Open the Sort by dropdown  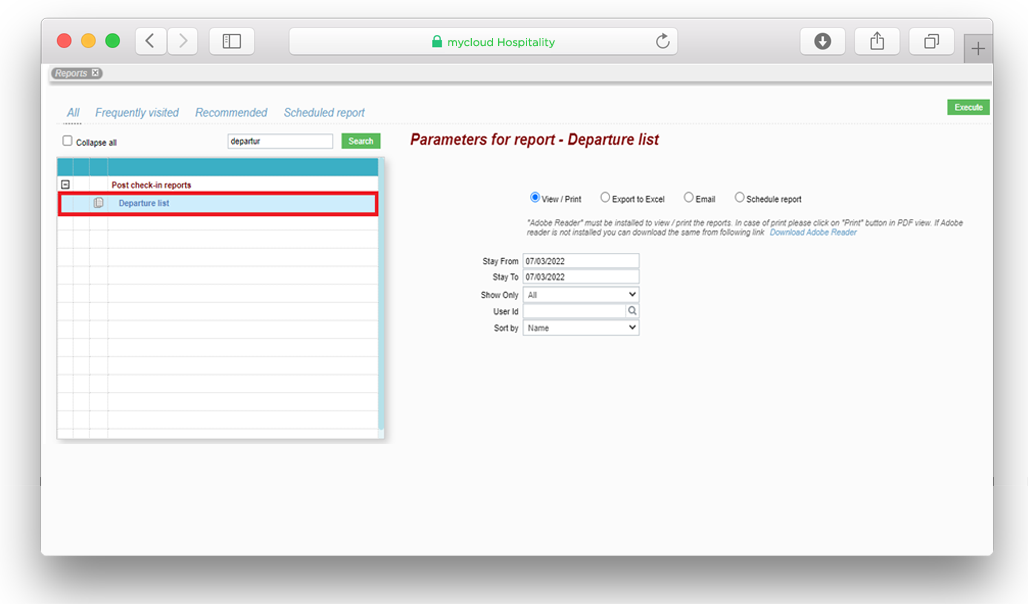(x=580, y=328)
